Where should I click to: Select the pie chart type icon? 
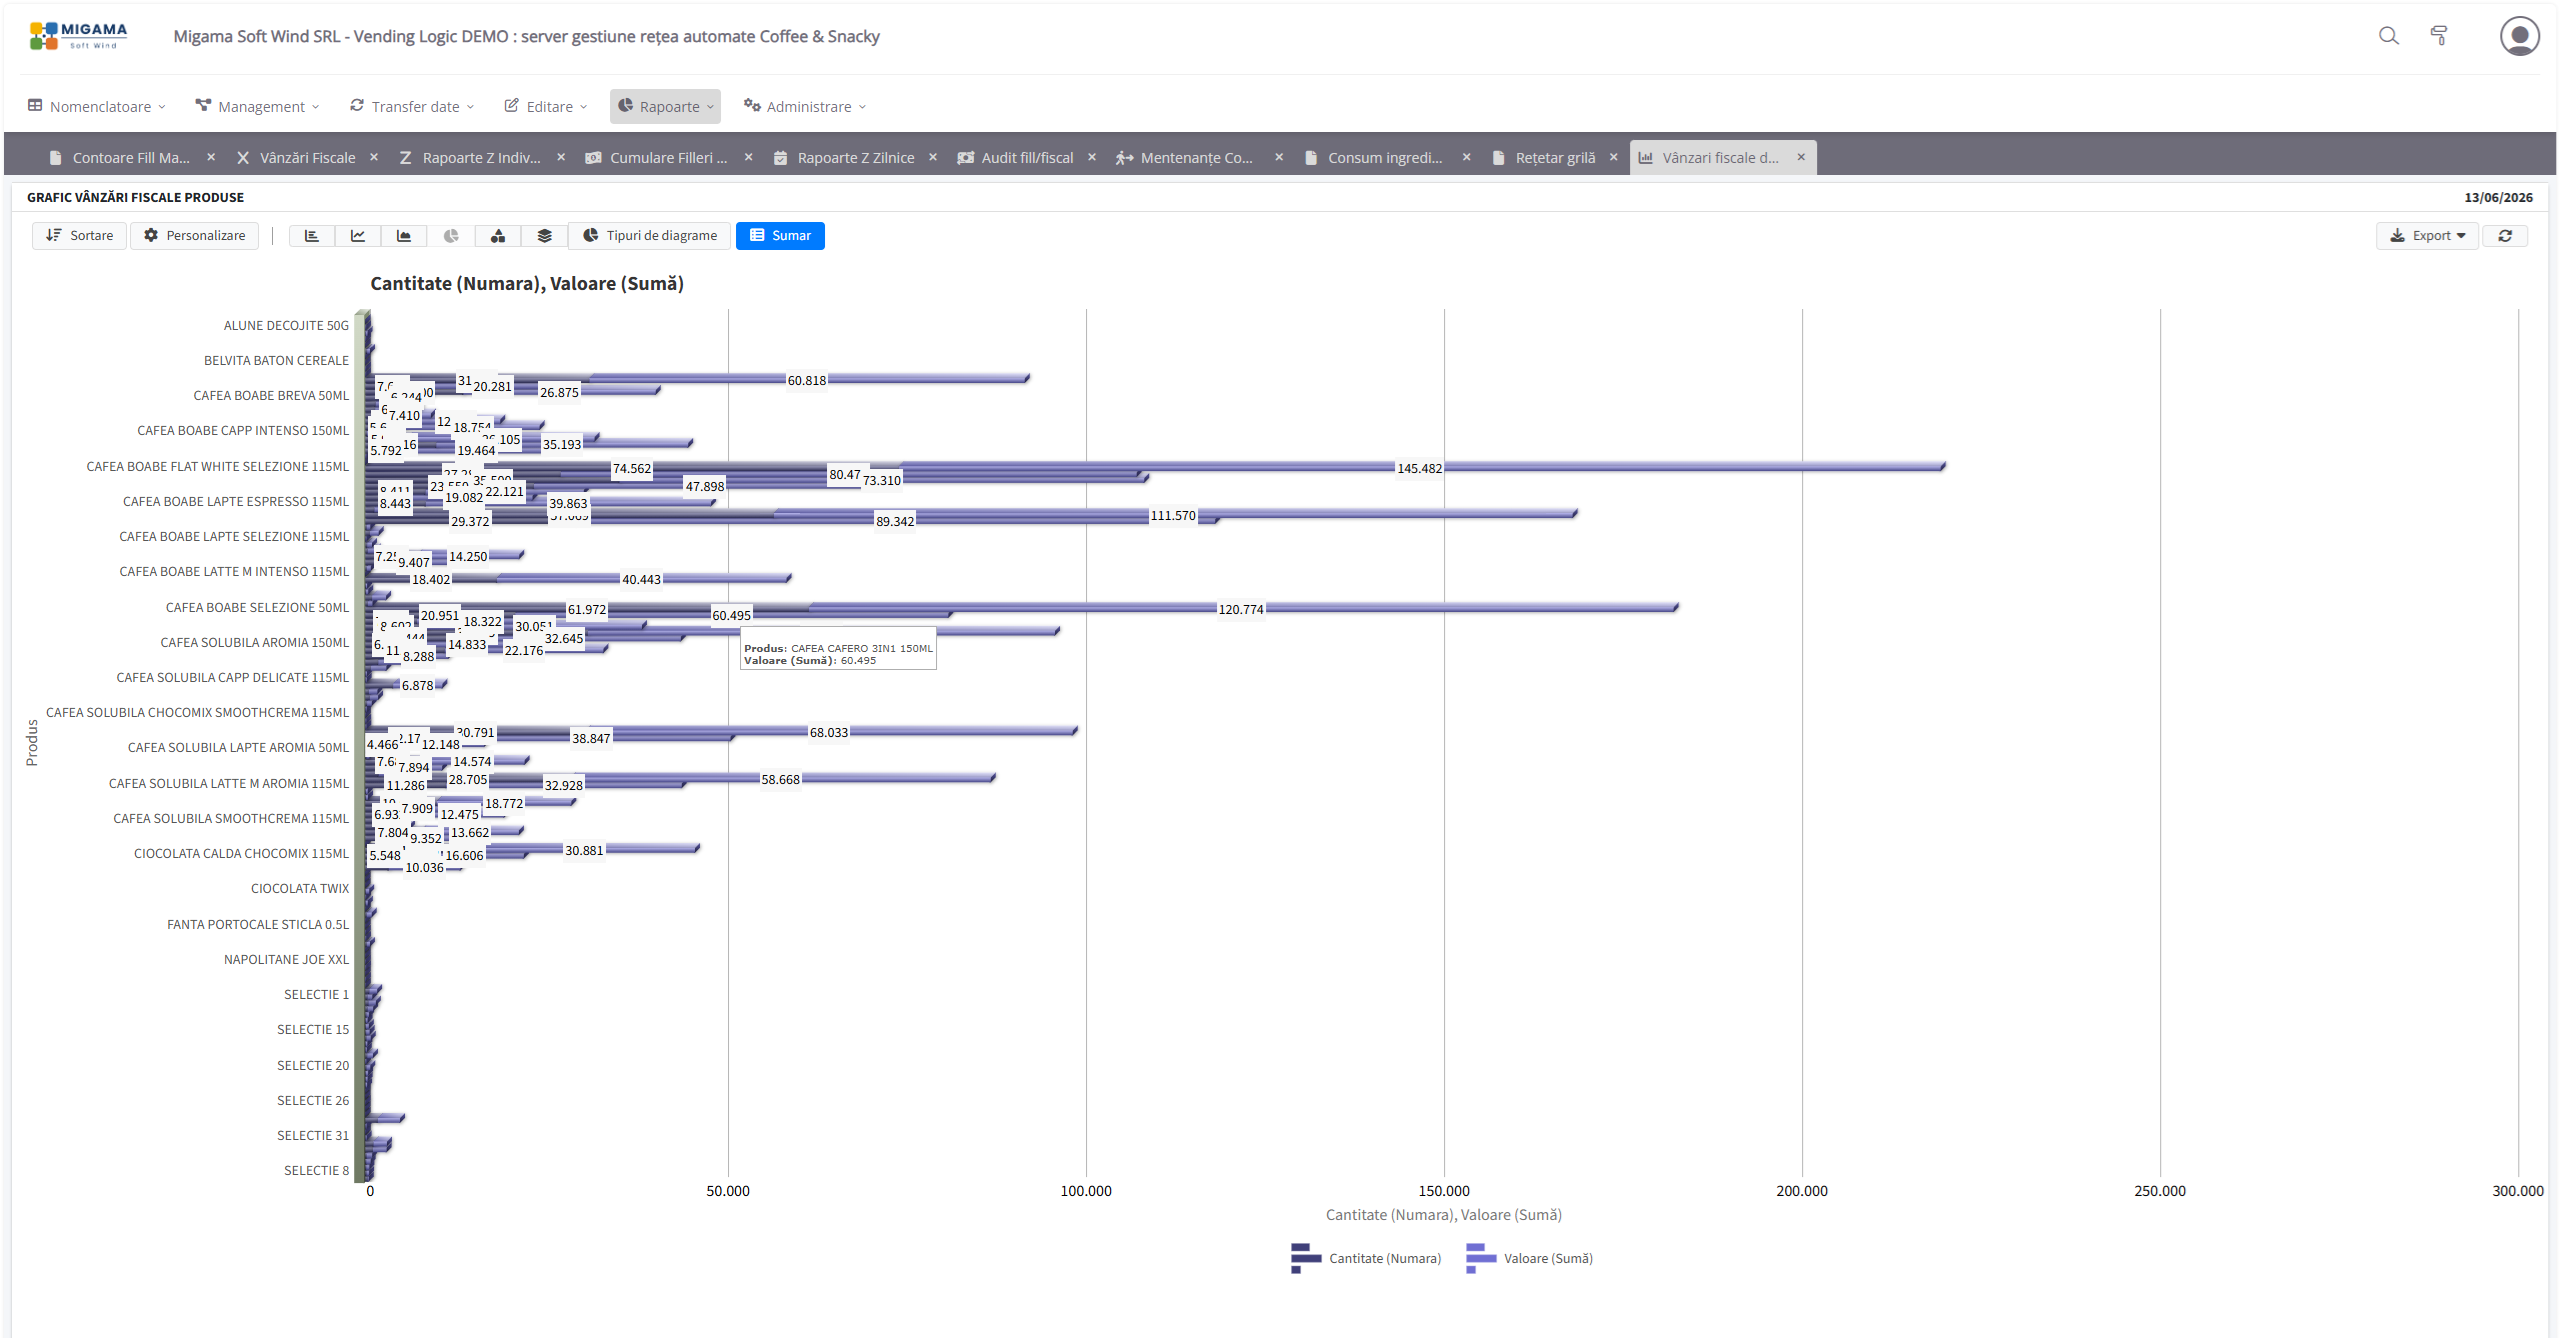point(451,236)
